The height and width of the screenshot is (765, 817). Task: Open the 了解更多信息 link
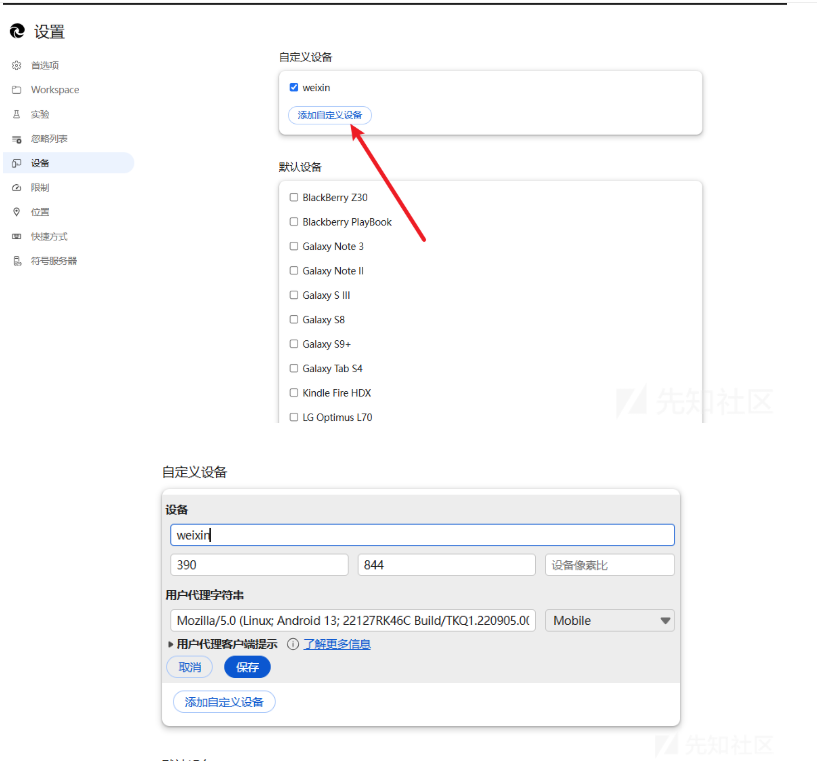pos(337,644)
